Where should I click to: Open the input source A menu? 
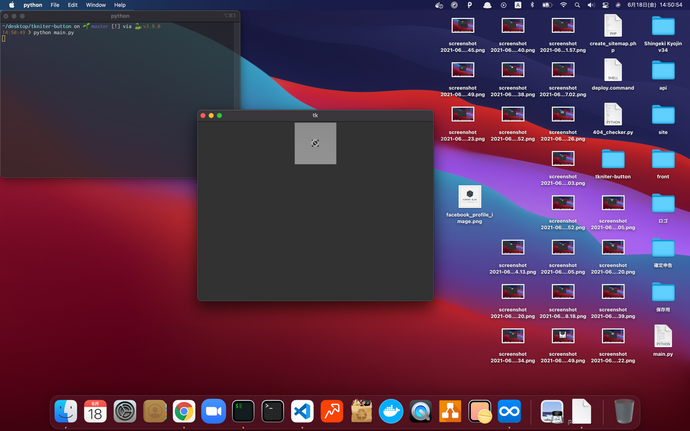tap(518, 5)
